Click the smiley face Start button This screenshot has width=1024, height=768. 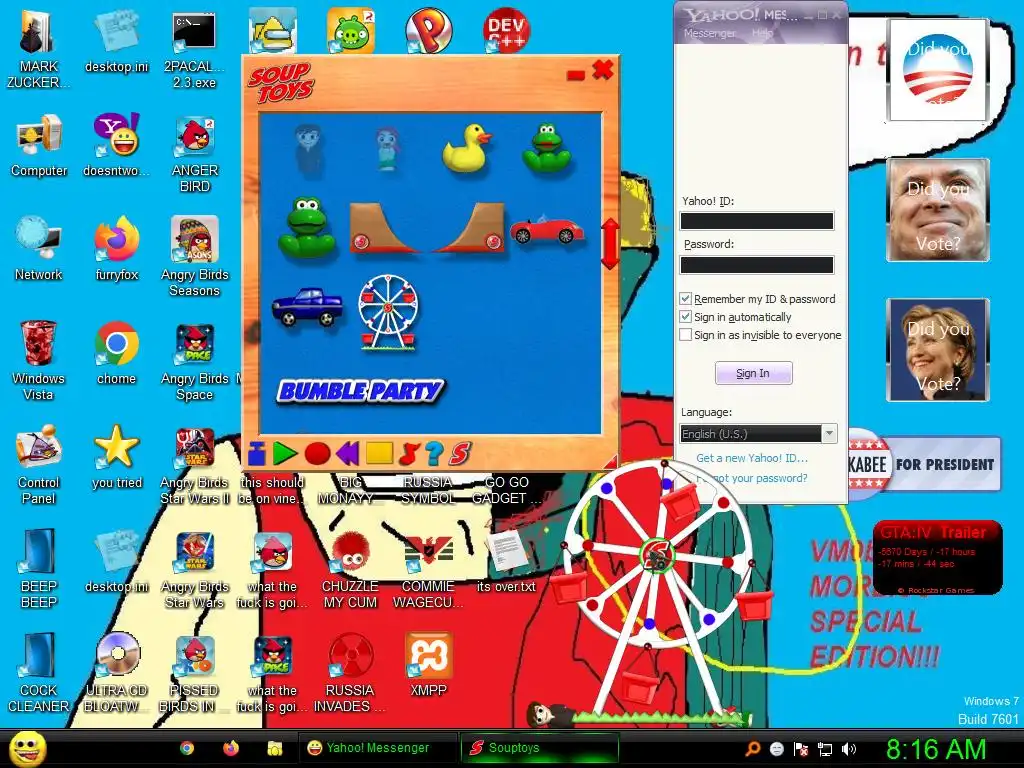(x=27, y=748)
